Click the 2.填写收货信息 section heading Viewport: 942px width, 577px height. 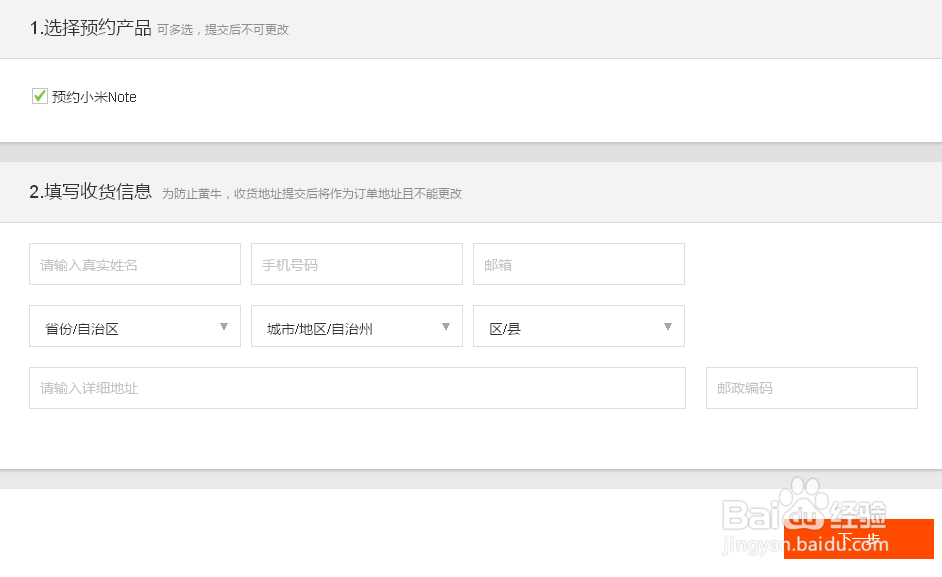90,192
